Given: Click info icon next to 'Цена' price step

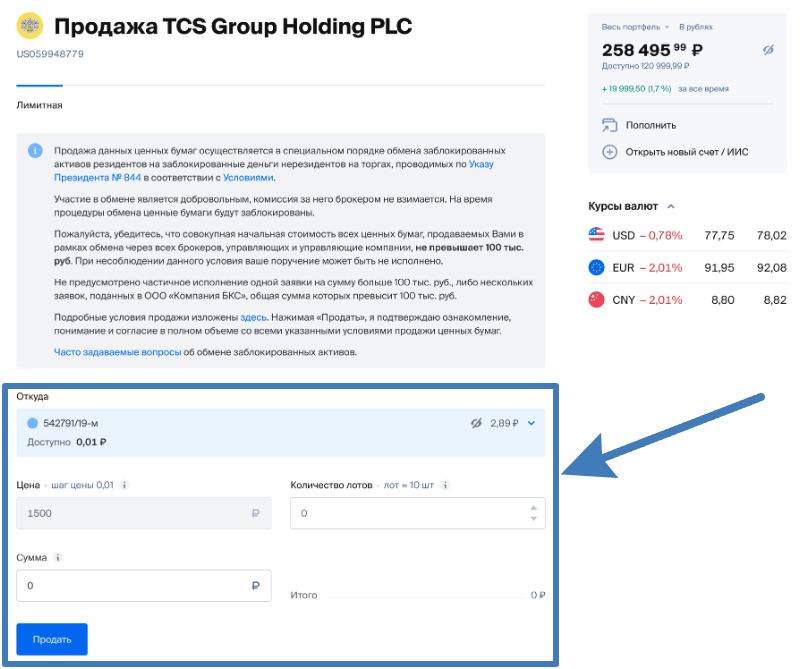Looking at the screenshot, I should pyautogui.click(x=125, y=485).
